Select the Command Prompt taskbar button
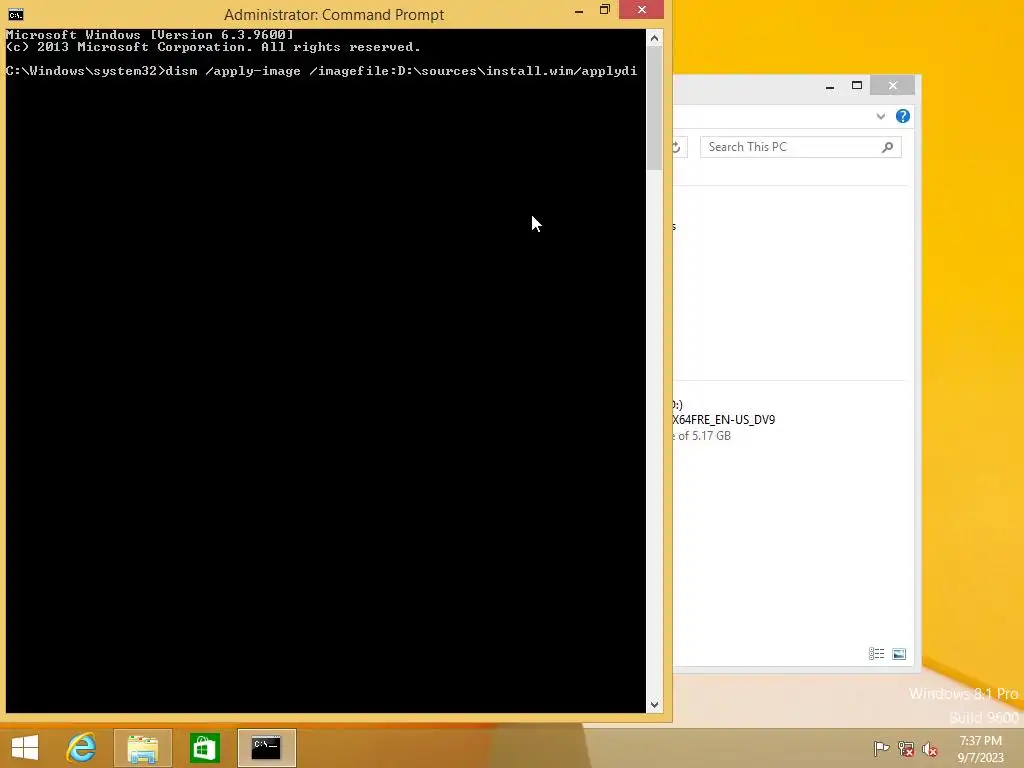1024x768 pixels. coord(266,748)
